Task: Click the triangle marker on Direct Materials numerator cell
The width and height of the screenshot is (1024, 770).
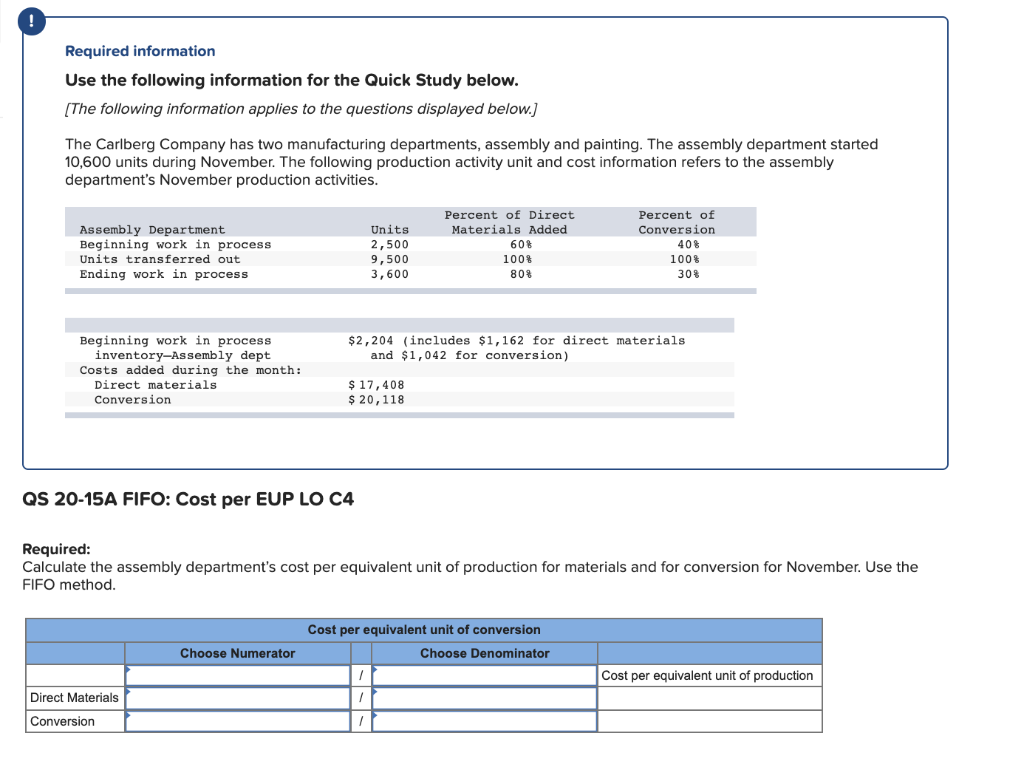Action: 129,692
